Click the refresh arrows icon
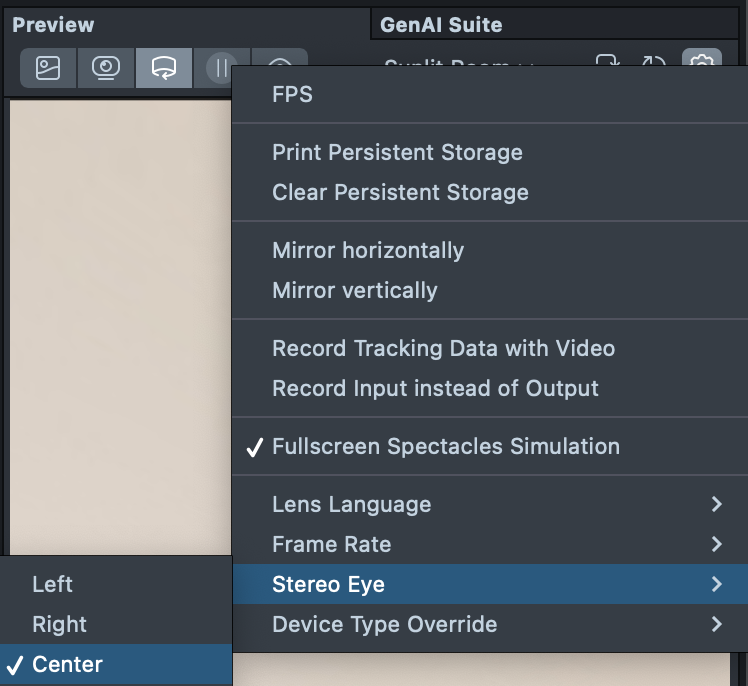Screen dimensions: 748x686 click(x=654, y=64)
